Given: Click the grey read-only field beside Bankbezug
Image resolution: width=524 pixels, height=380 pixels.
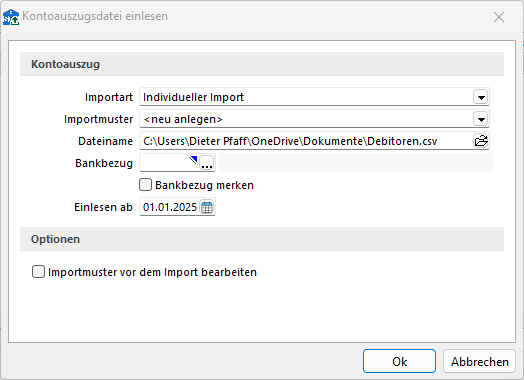Looking at the screenshot, I should [356, 163].
